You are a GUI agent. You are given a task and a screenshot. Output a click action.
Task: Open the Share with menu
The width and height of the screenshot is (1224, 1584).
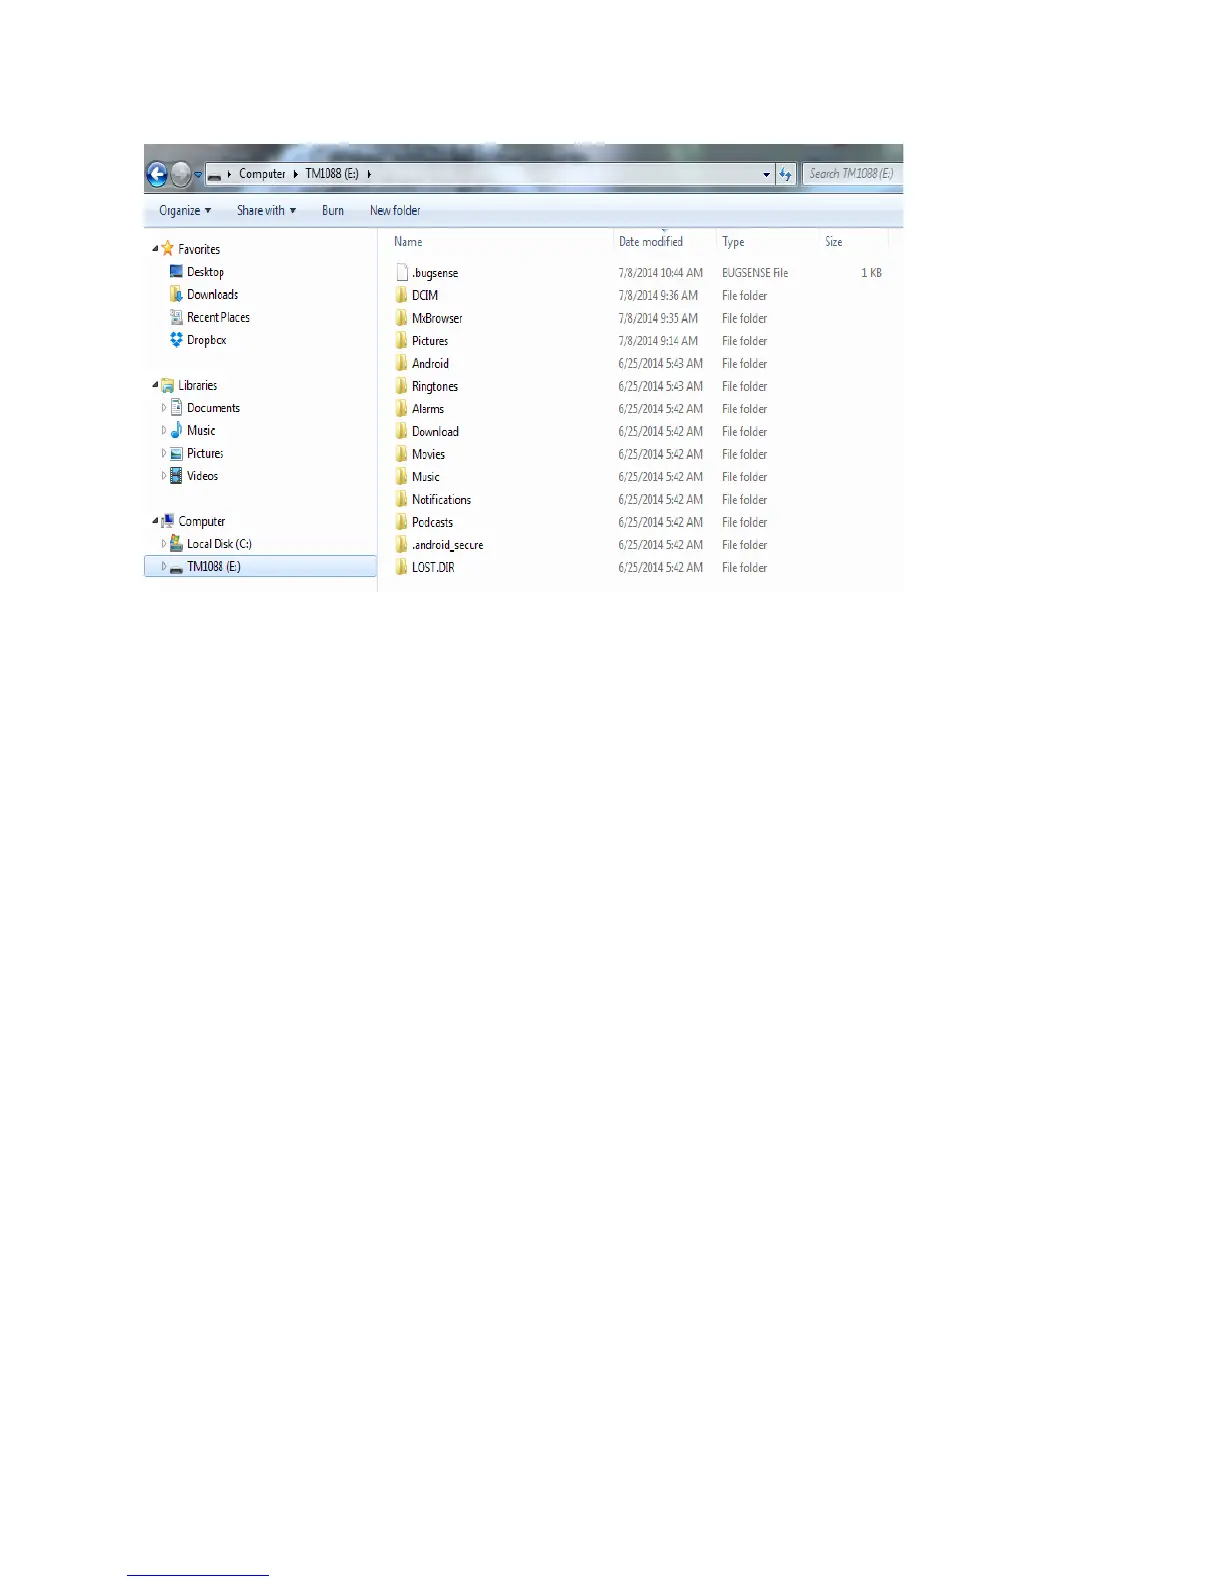click(266, 211)
